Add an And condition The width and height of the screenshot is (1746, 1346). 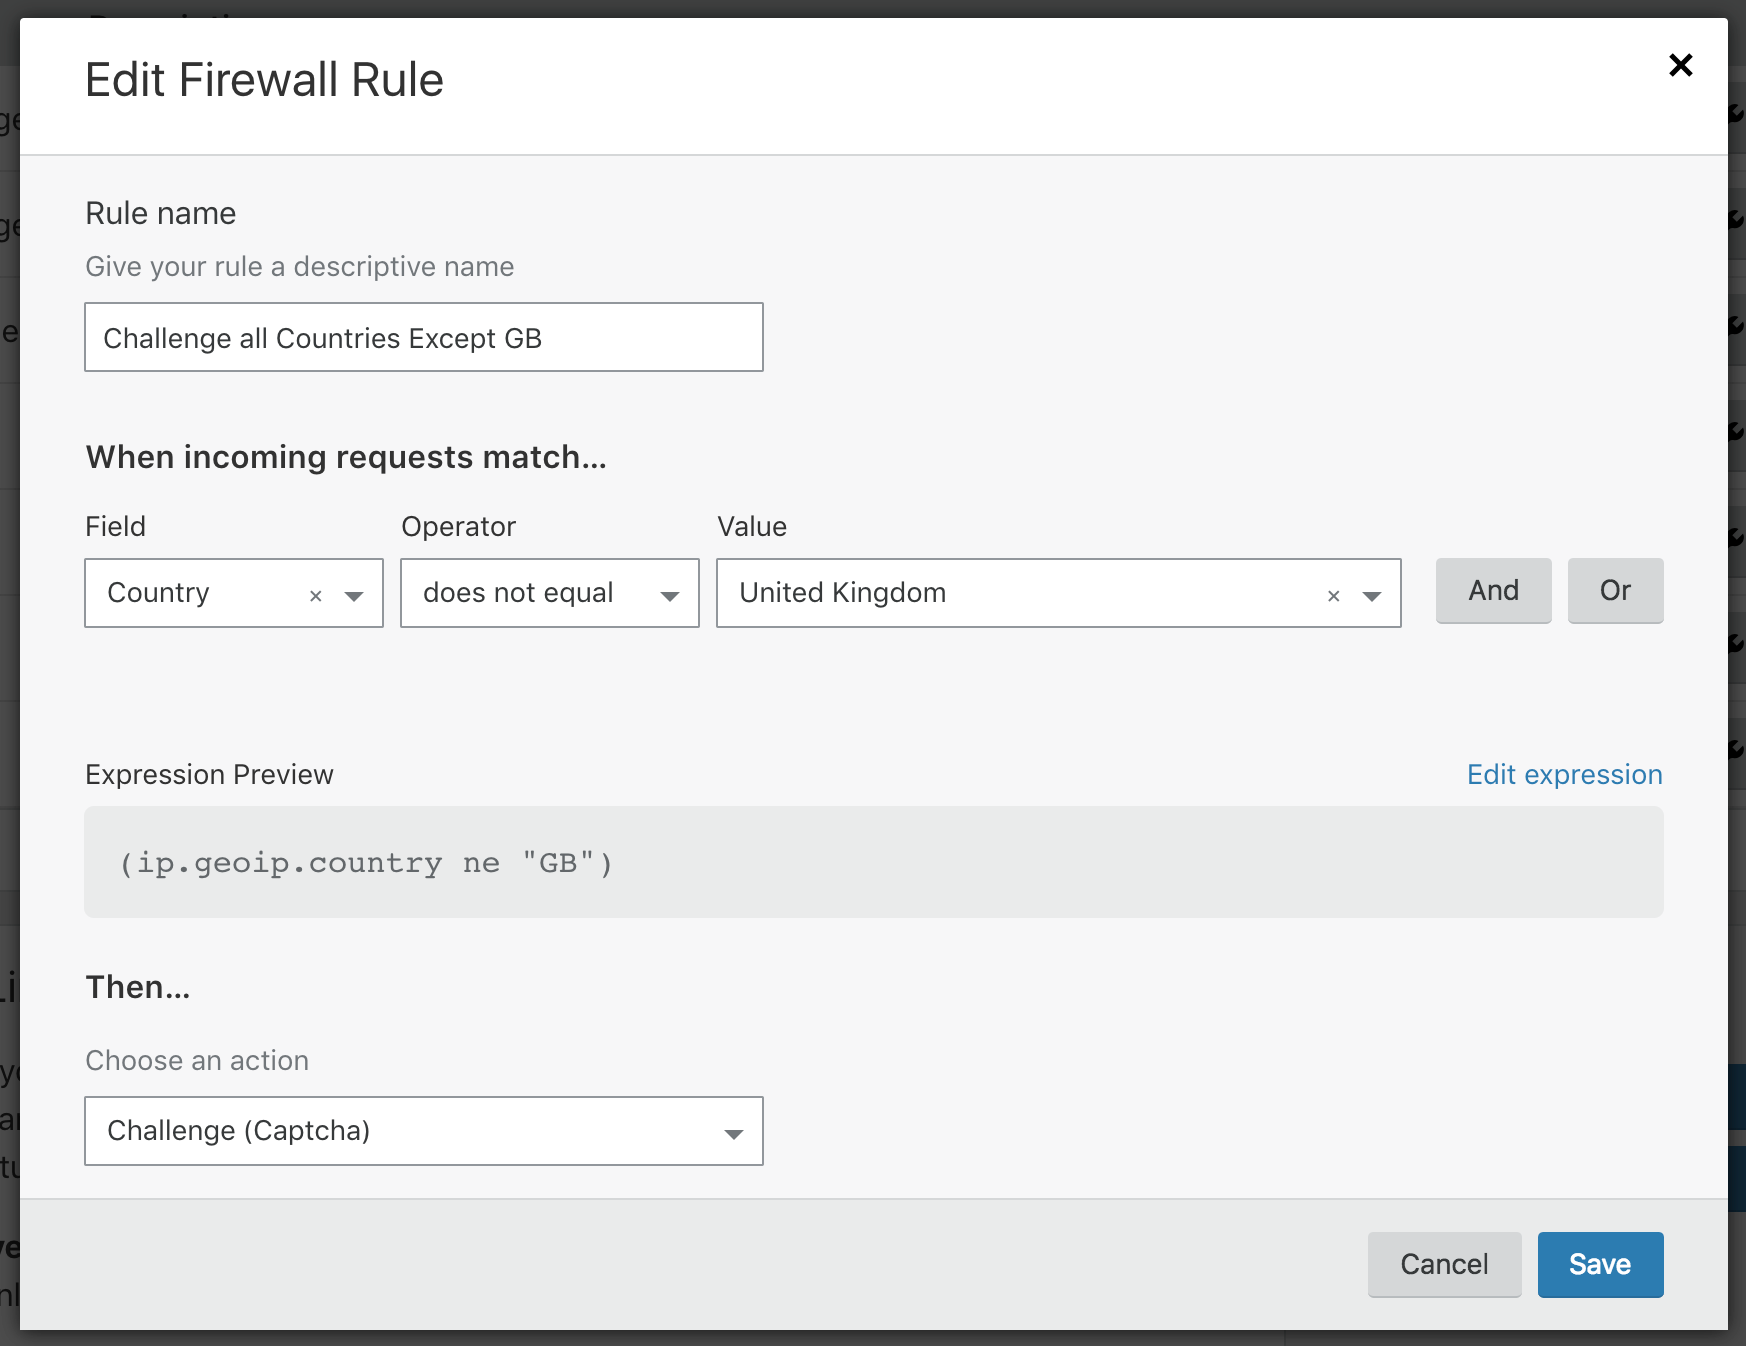pyautogui.click(x=1494, y=591)
